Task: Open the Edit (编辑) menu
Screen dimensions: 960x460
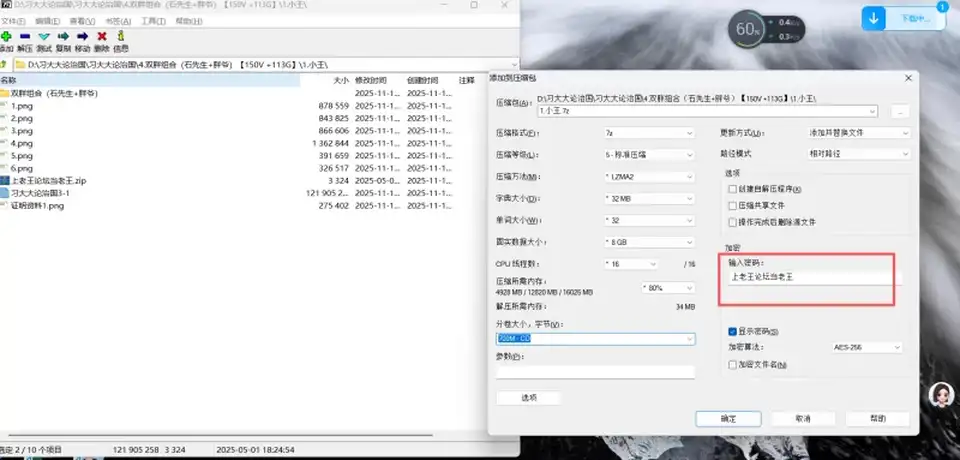Action: point(47,21)
